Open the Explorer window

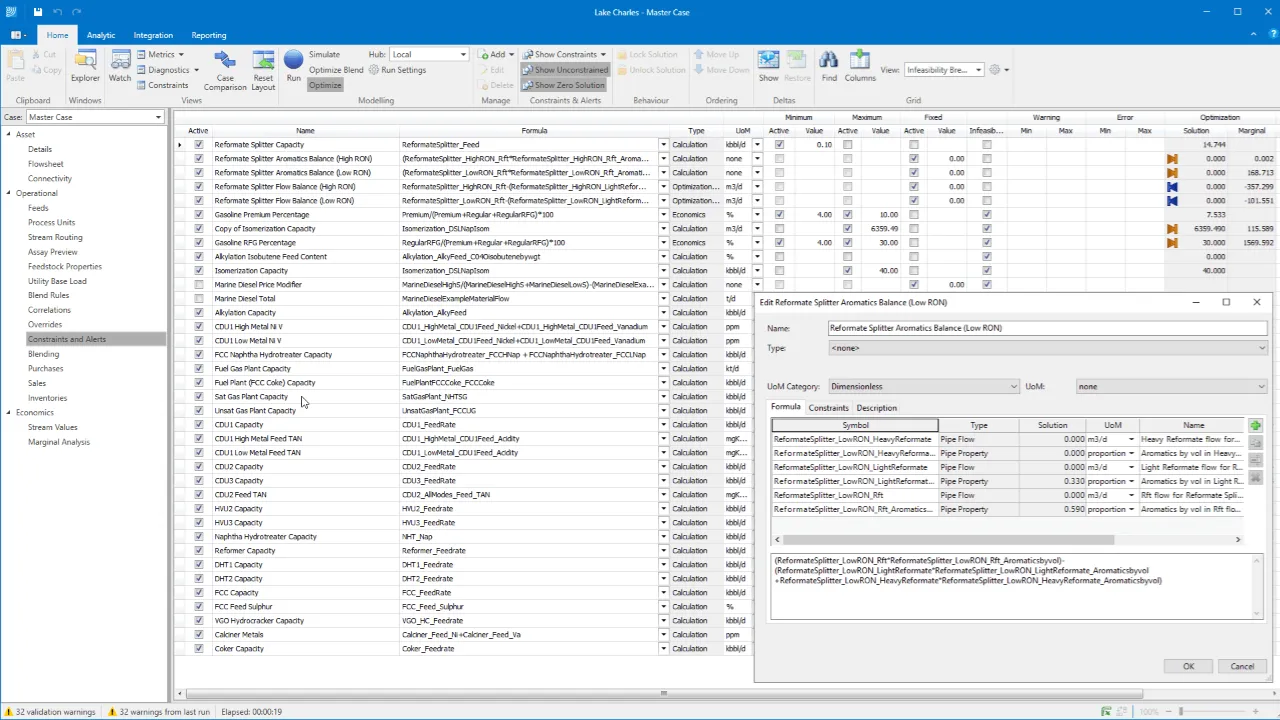coord(85,65)
